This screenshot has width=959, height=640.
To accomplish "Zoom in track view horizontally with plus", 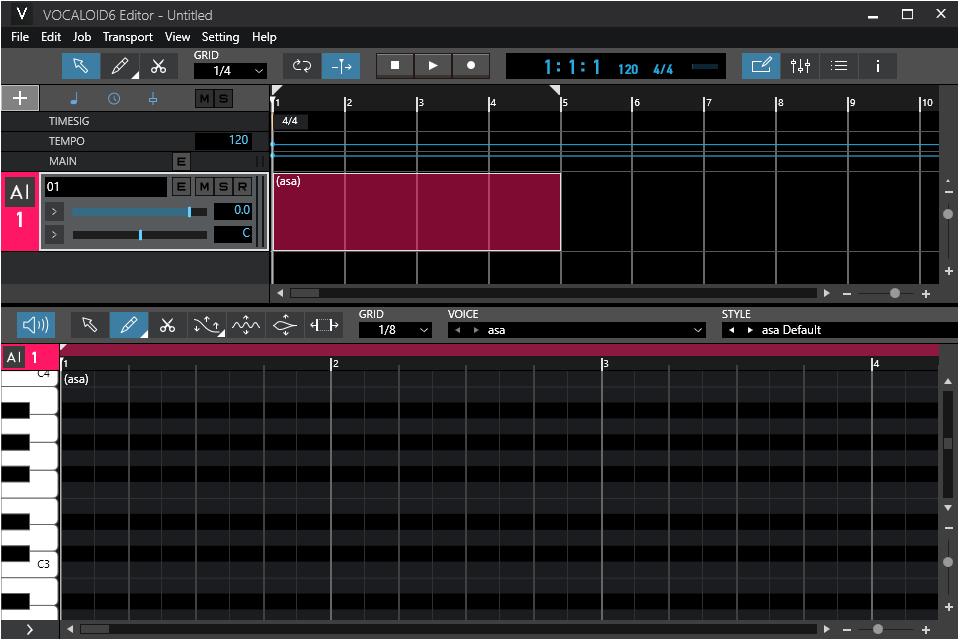I will tap(926, 294).
